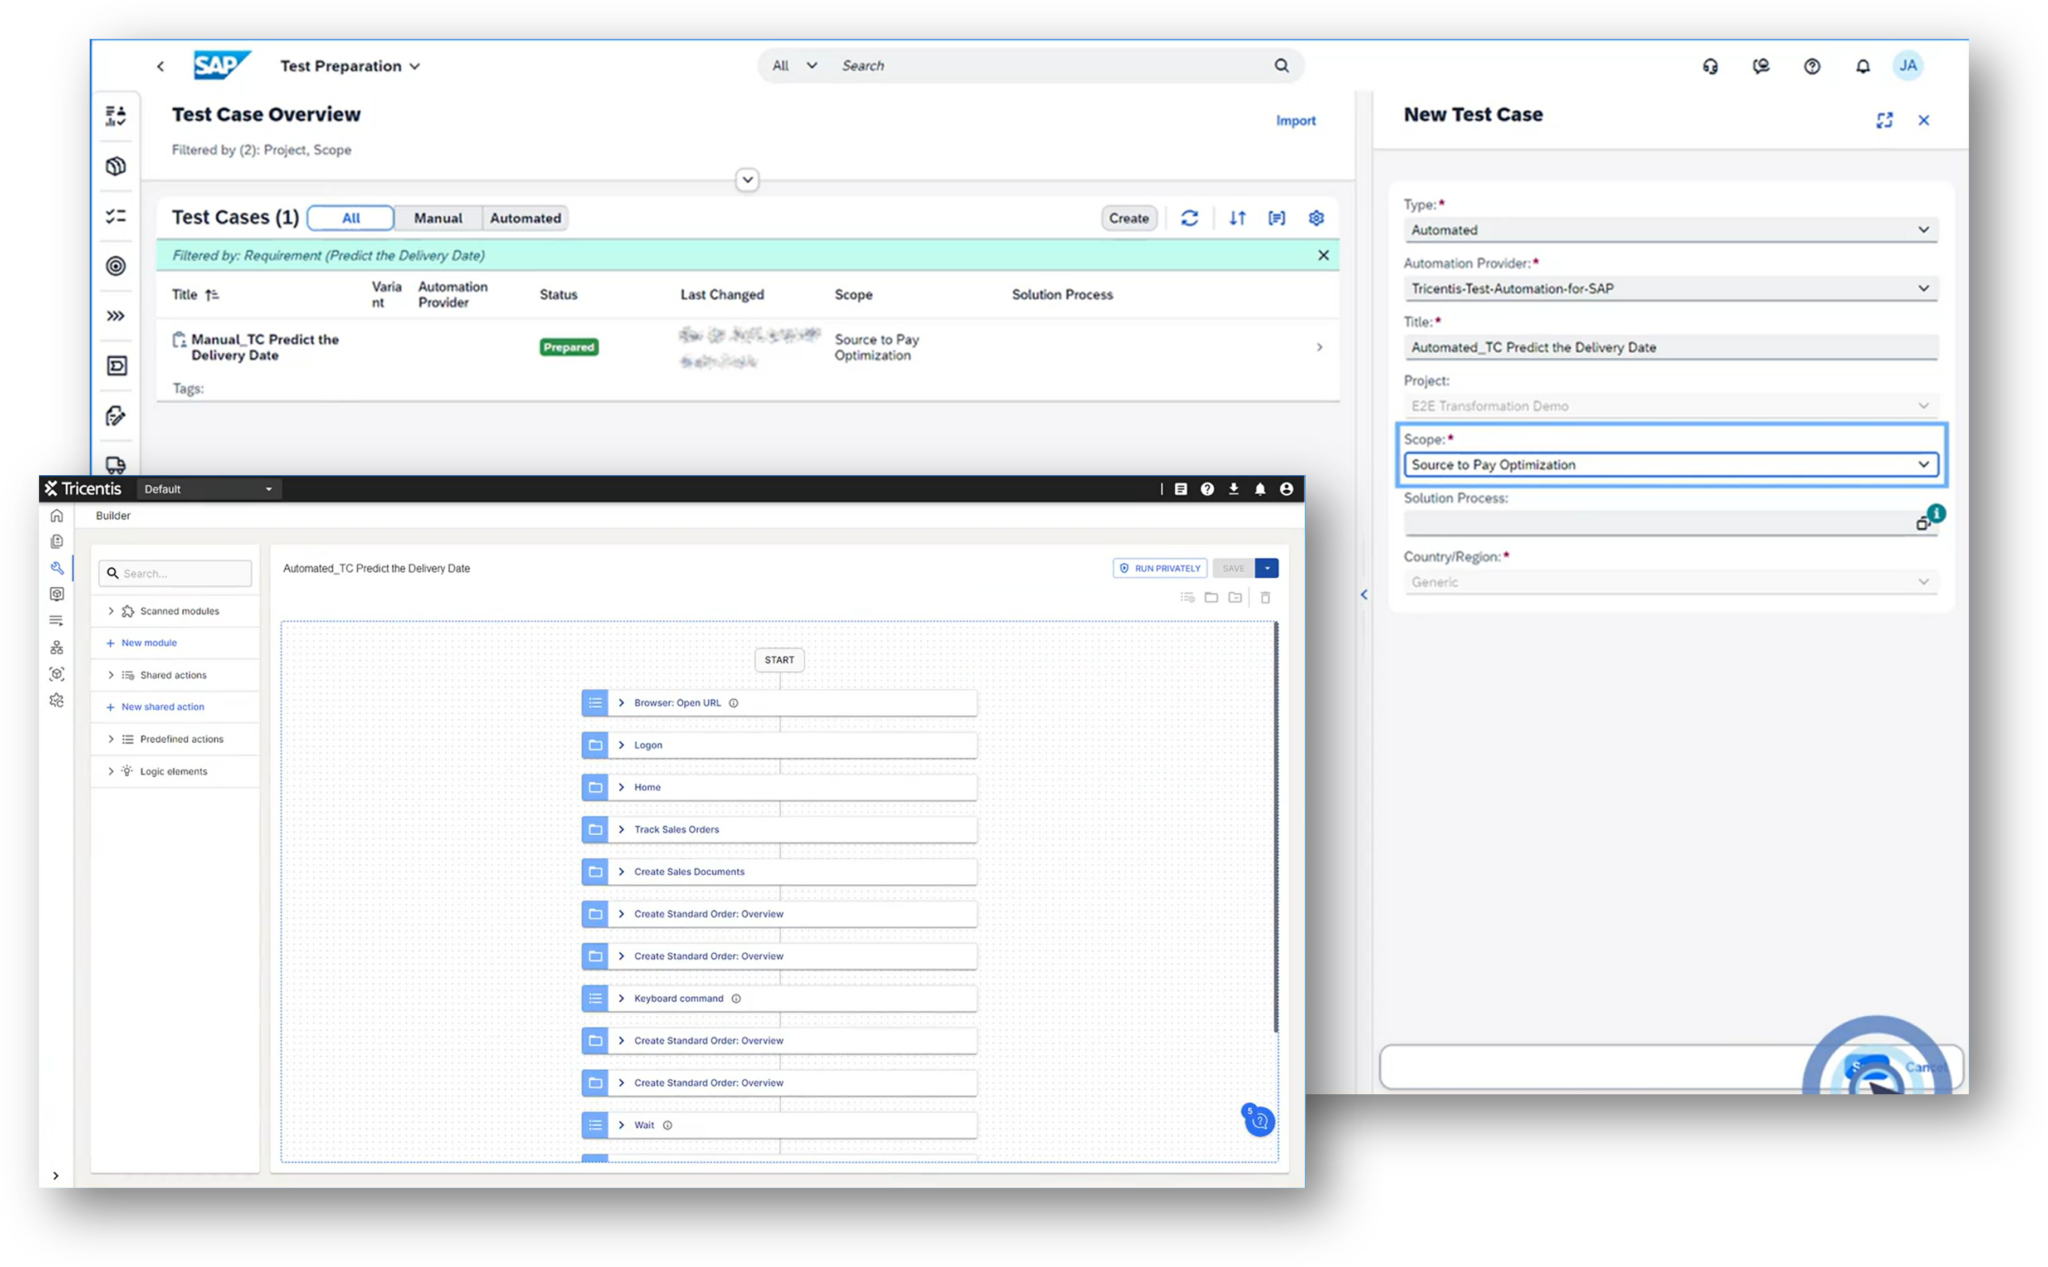
Task: Switch to the Automated tab in Test Cases
Action: (525, 218)
